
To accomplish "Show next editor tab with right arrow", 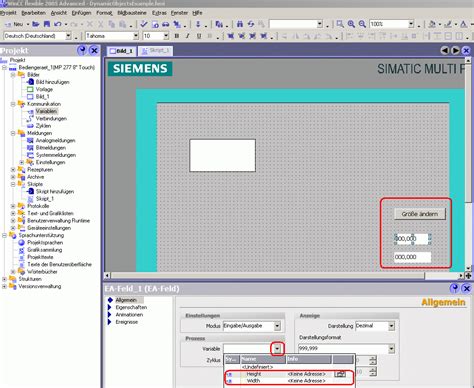I will pyautogui.click(x=455, y=50).
